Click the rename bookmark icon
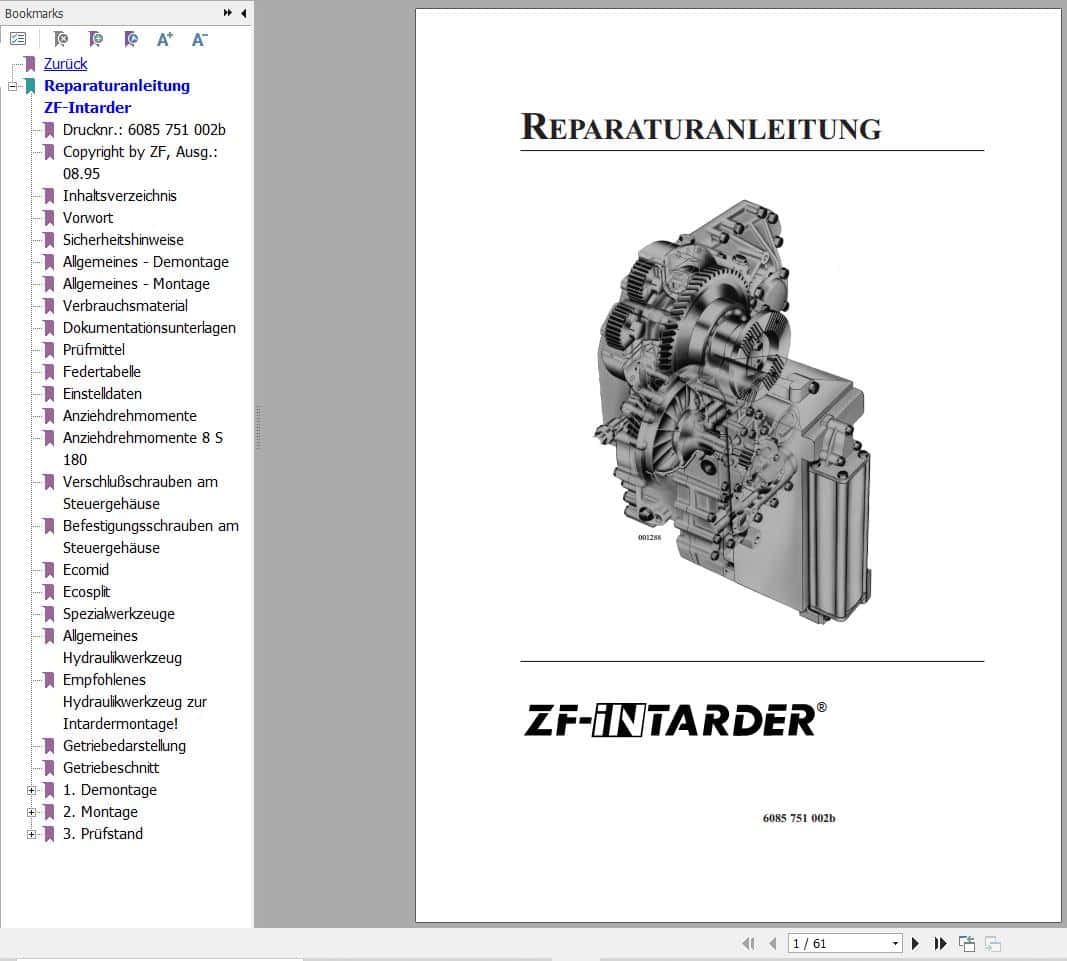Screen dimensions: 1067x961 [x=131, y=39]
